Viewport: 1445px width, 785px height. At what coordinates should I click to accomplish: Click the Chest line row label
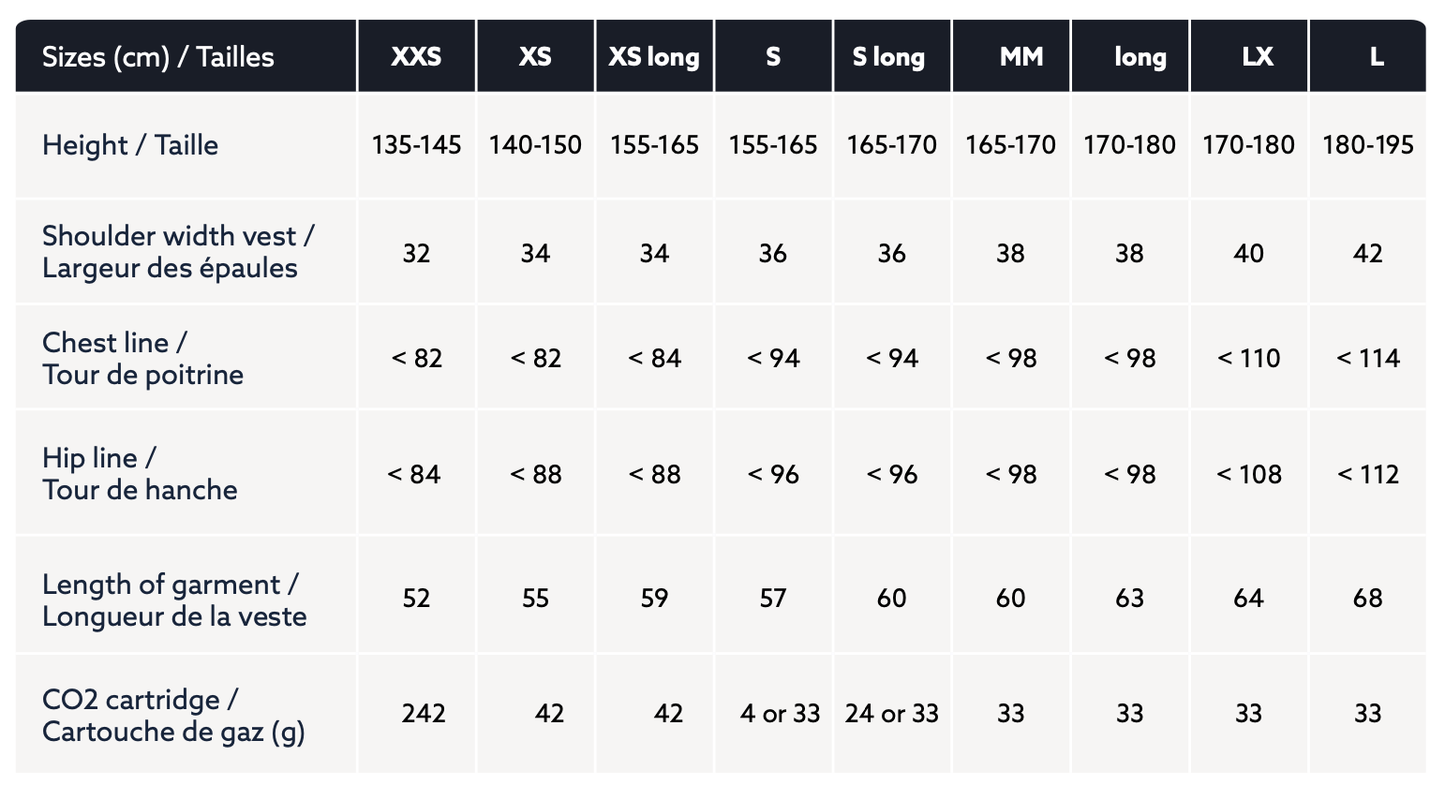coord(142,358)
